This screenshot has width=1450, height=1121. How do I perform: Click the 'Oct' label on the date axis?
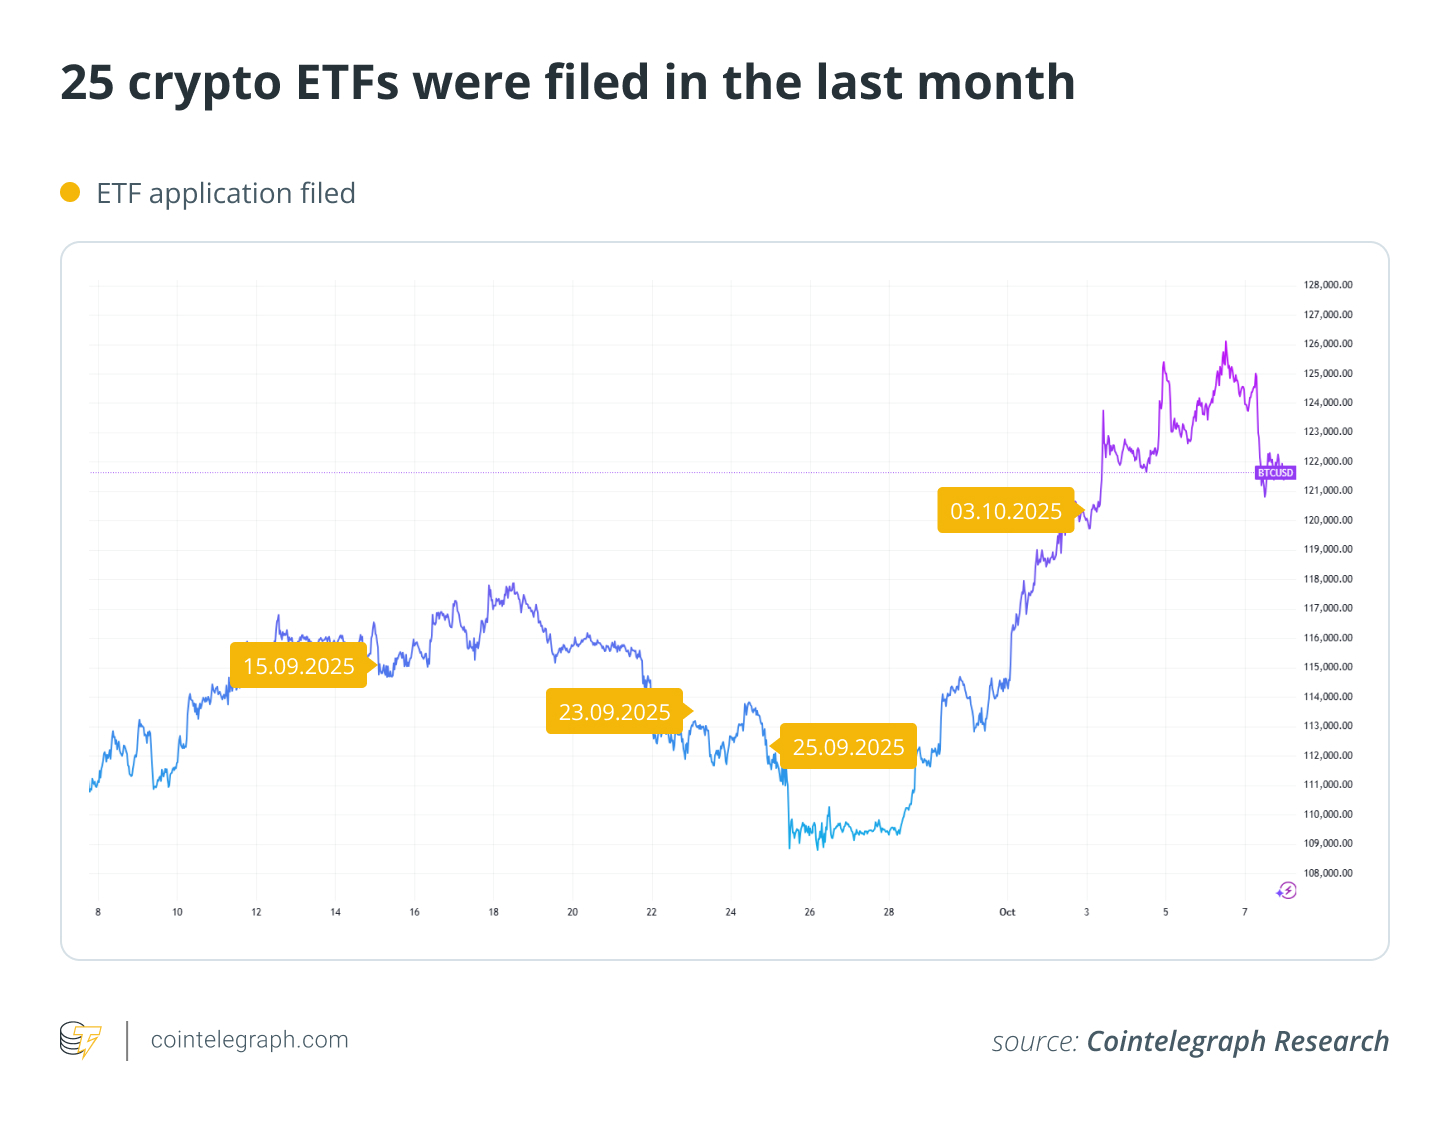pyautogui.click(x=1007, y=912)
